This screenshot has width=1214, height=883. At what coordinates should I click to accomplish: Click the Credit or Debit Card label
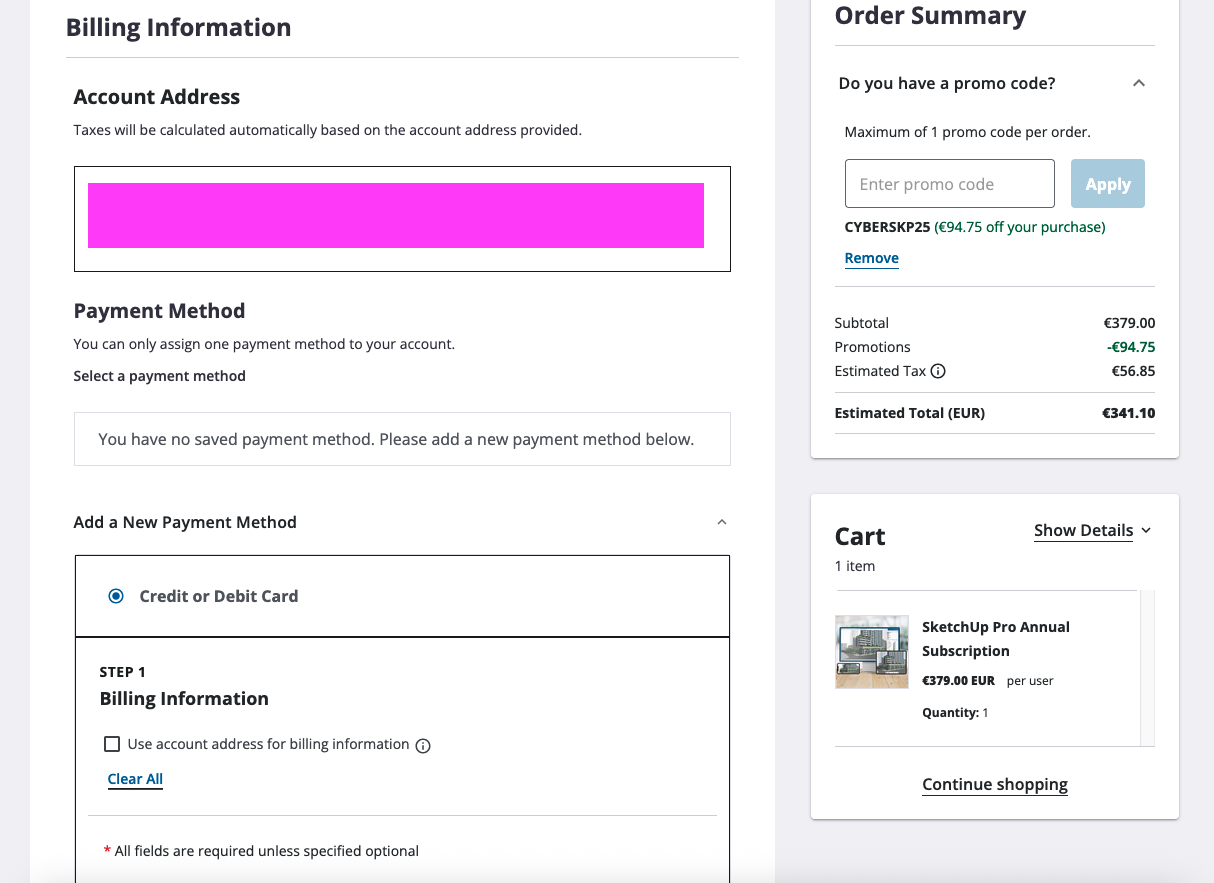click(219, 596)
